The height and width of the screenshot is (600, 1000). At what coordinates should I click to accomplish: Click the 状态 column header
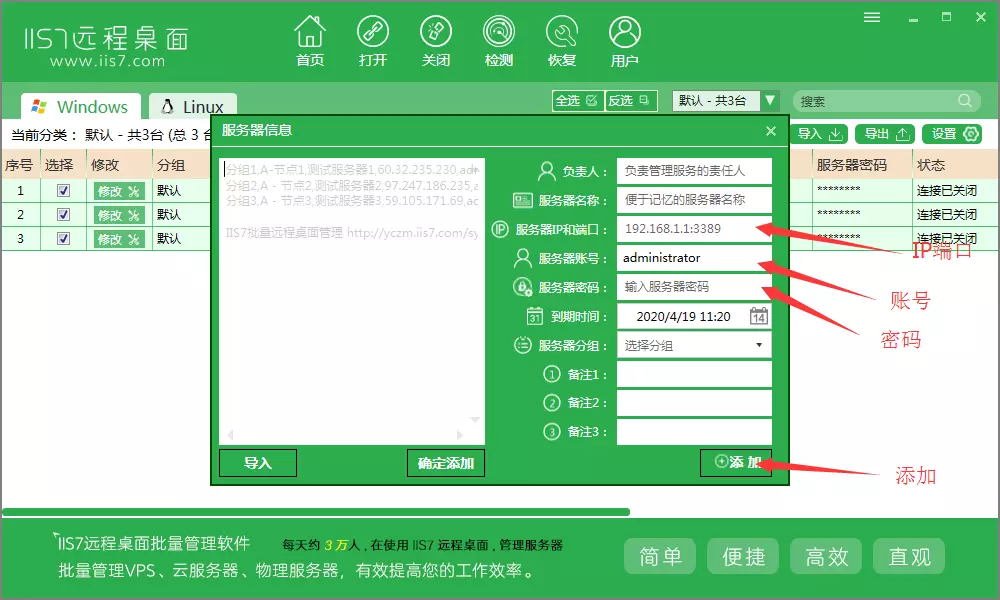955,165
